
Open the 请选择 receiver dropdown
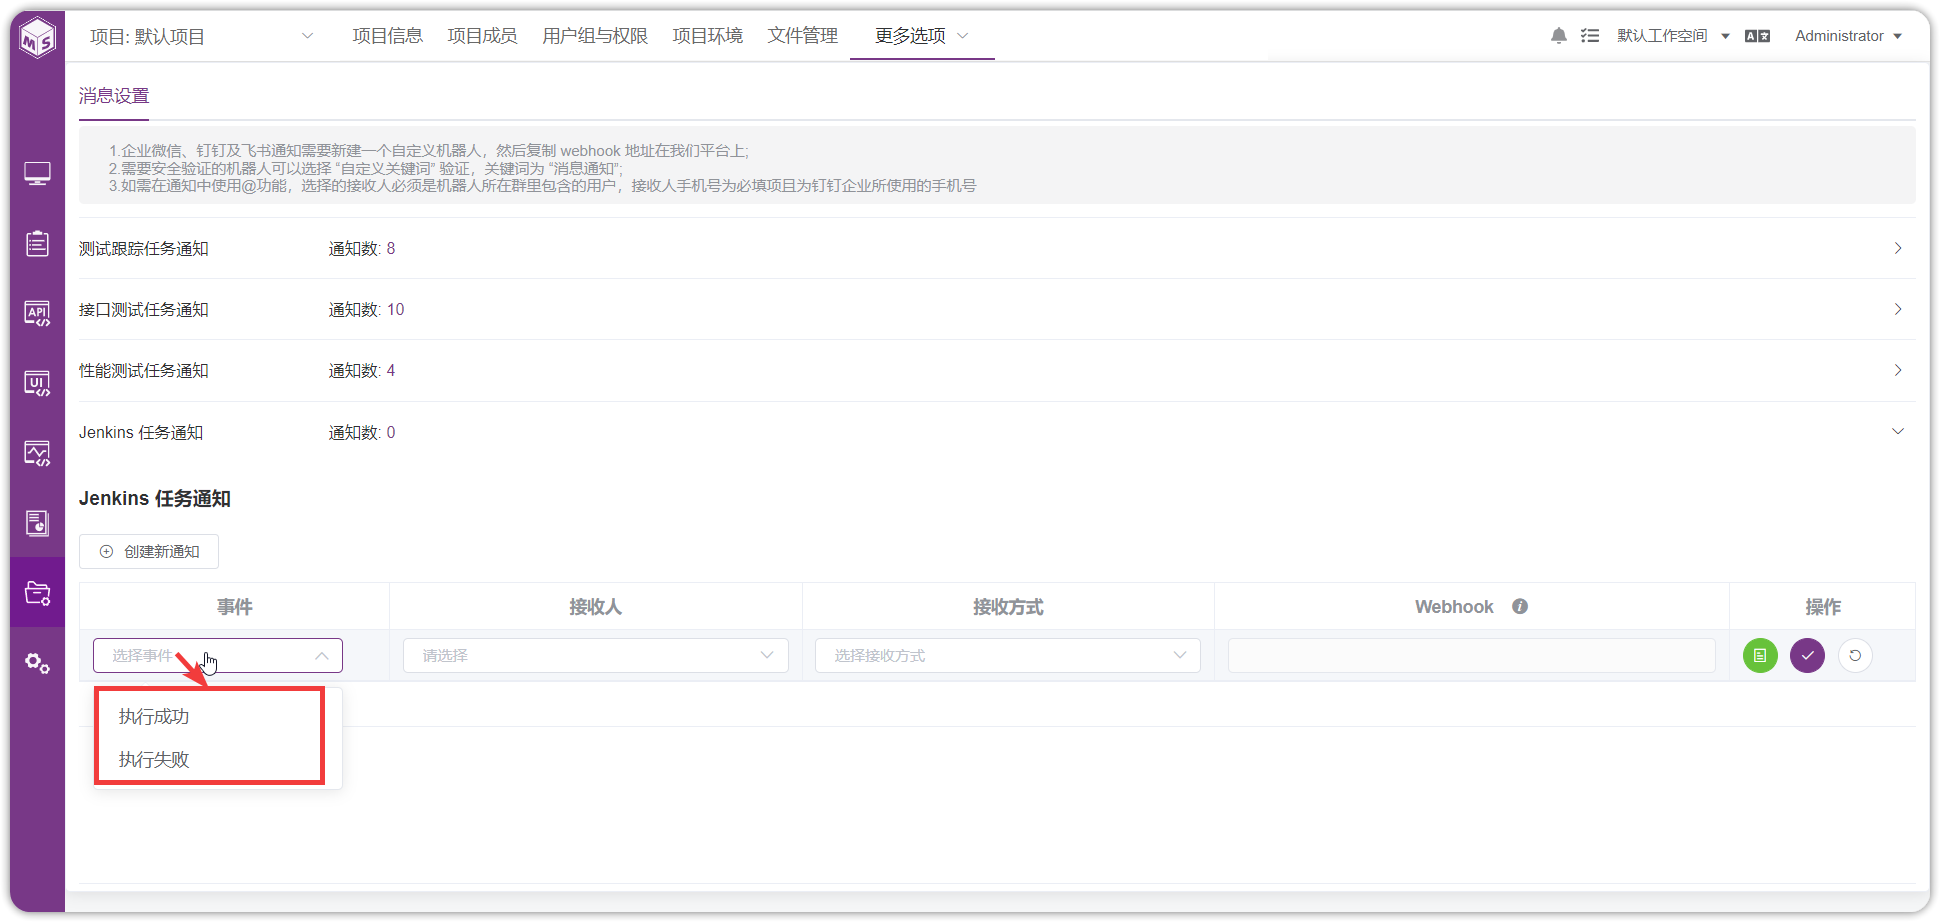point(595,656)
